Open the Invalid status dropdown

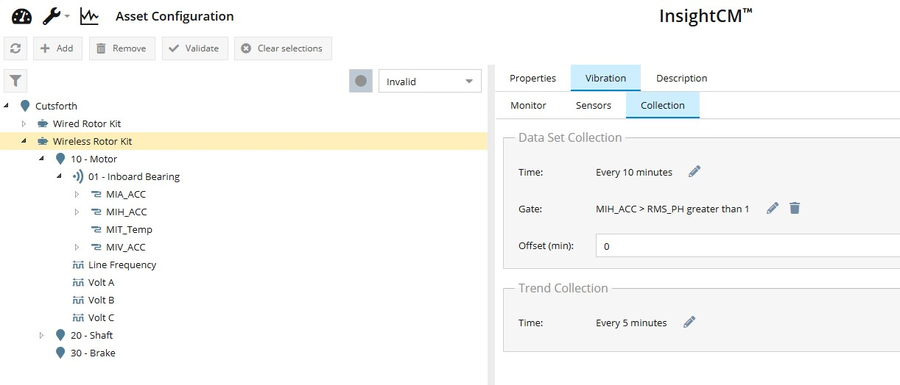(x=430, y=81)
